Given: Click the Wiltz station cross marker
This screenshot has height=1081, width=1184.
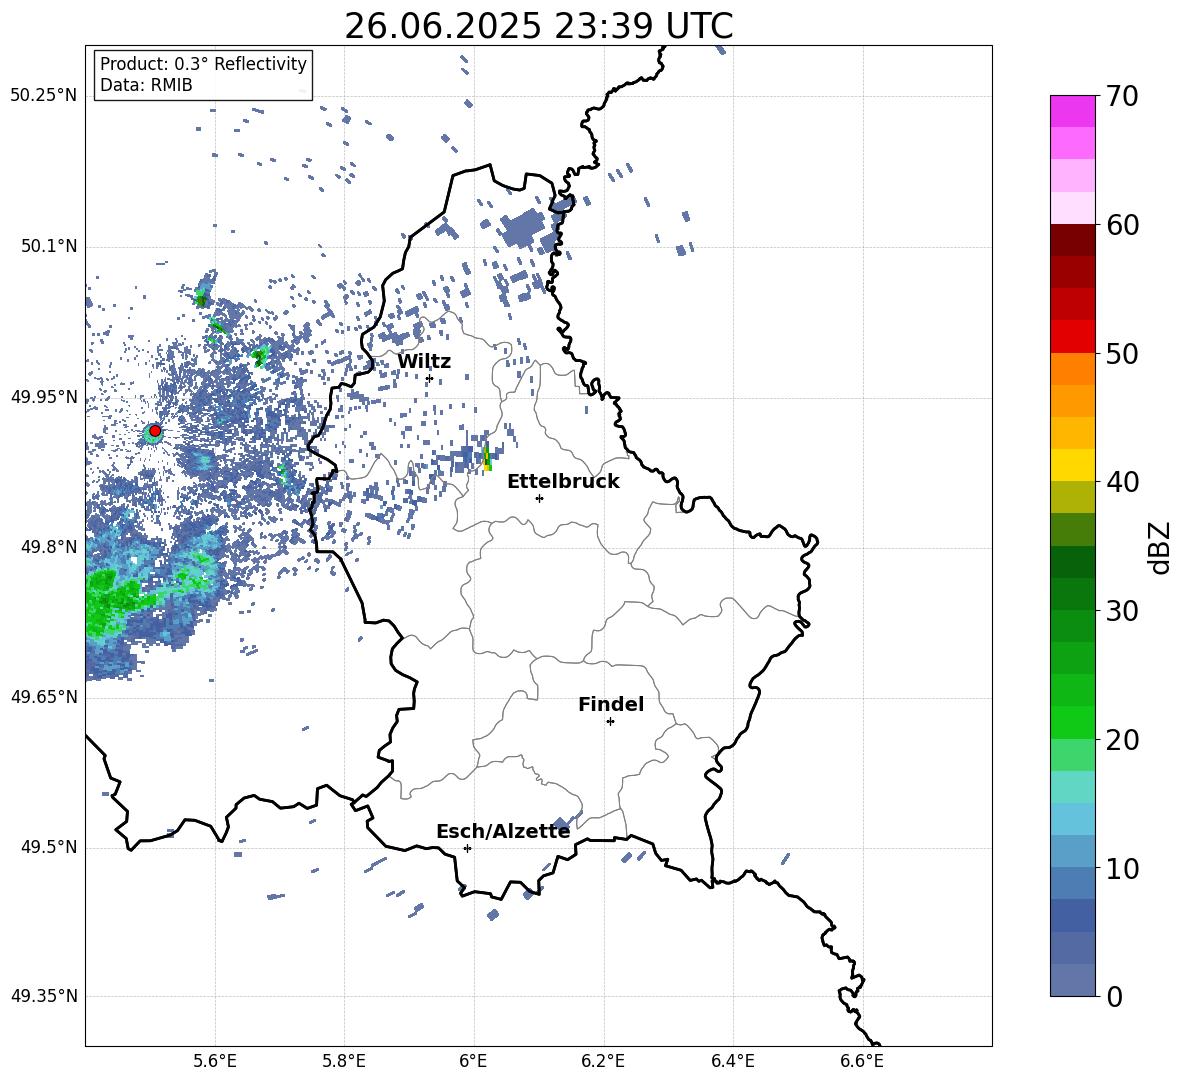Looking at the screenshot, I should (429, 378).
